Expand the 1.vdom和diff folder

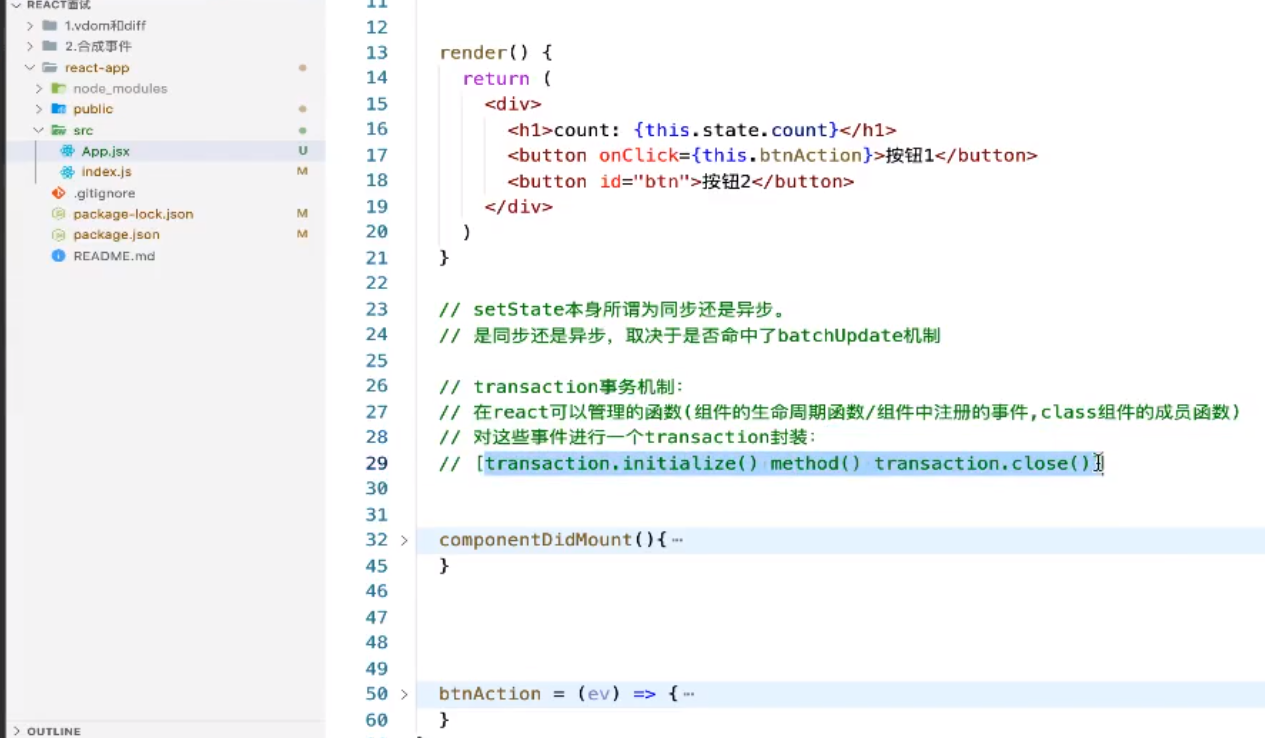[28, 25]
